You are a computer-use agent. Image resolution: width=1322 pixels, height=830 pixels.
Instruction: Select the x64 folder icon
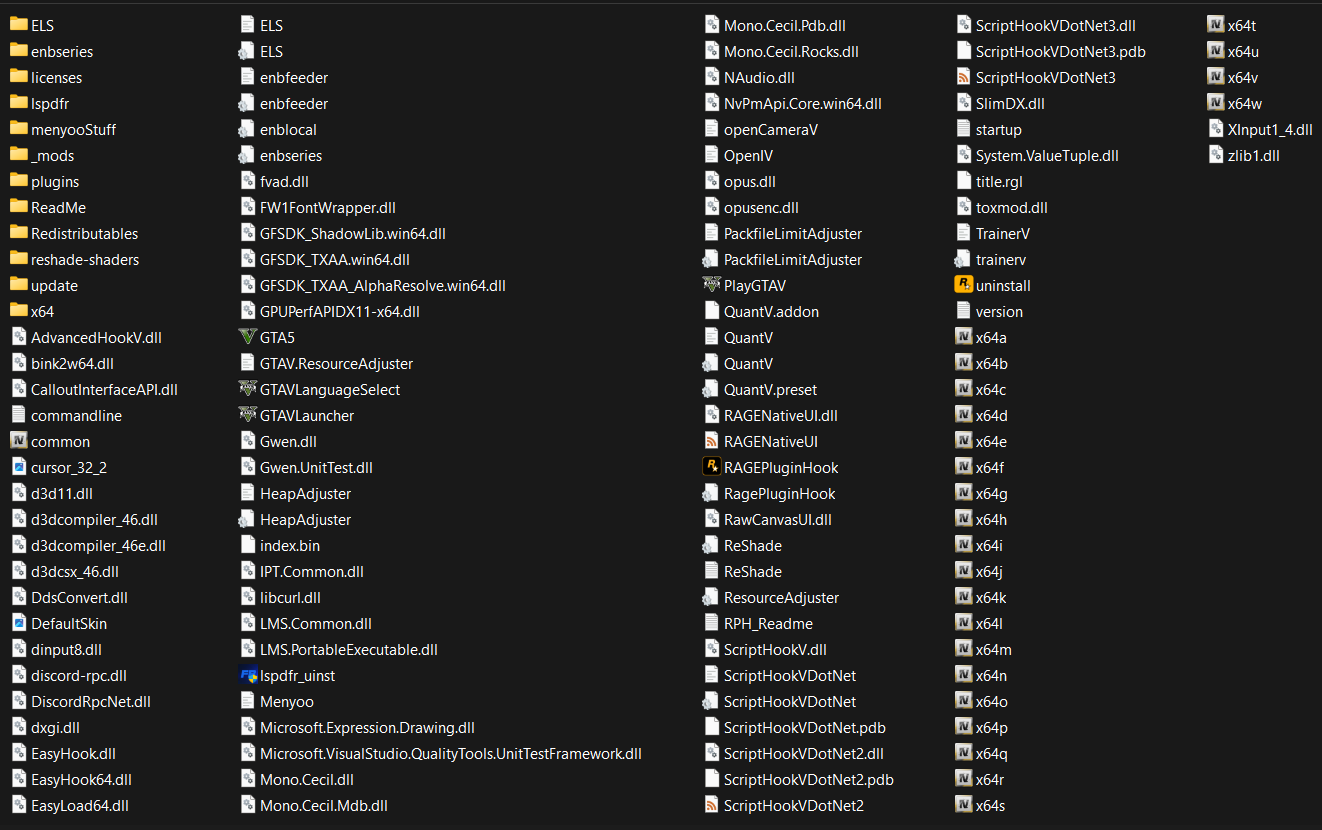pyautogui.click(x=19, y=311)
